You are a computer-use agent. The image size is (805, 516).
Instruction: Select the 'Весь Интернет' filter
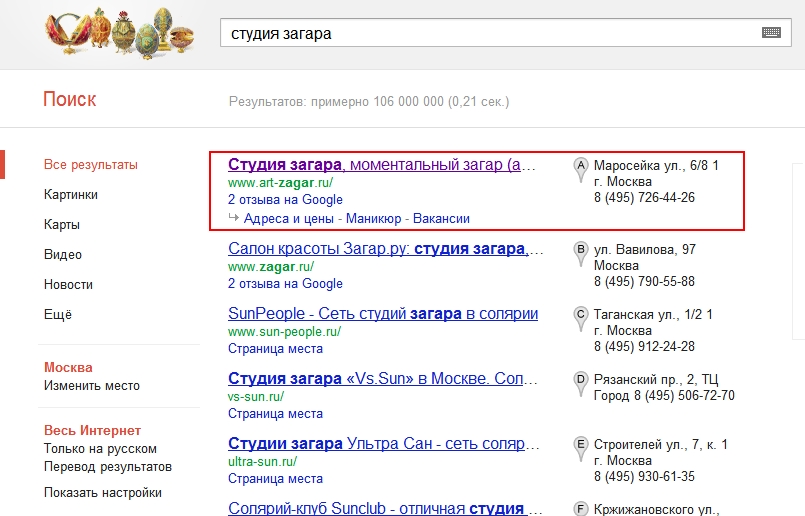(x=92, y=430)
